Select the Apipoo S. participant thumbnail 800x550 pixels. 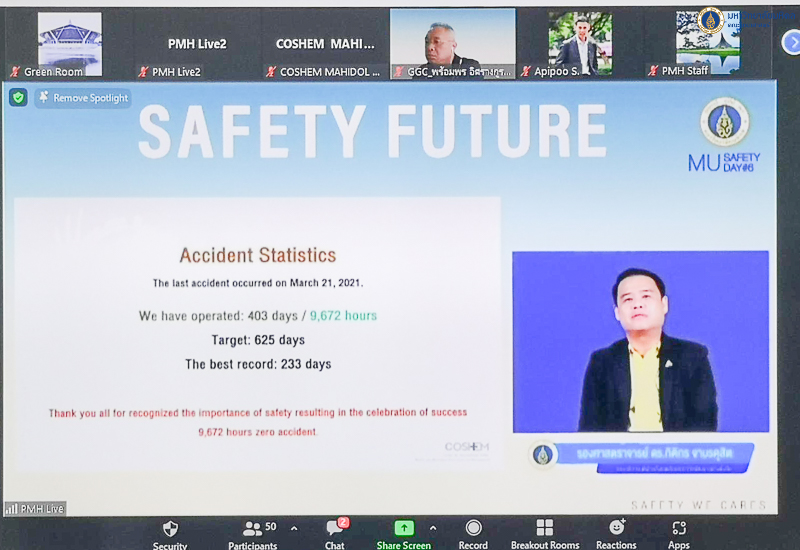[x=580, y=44]
